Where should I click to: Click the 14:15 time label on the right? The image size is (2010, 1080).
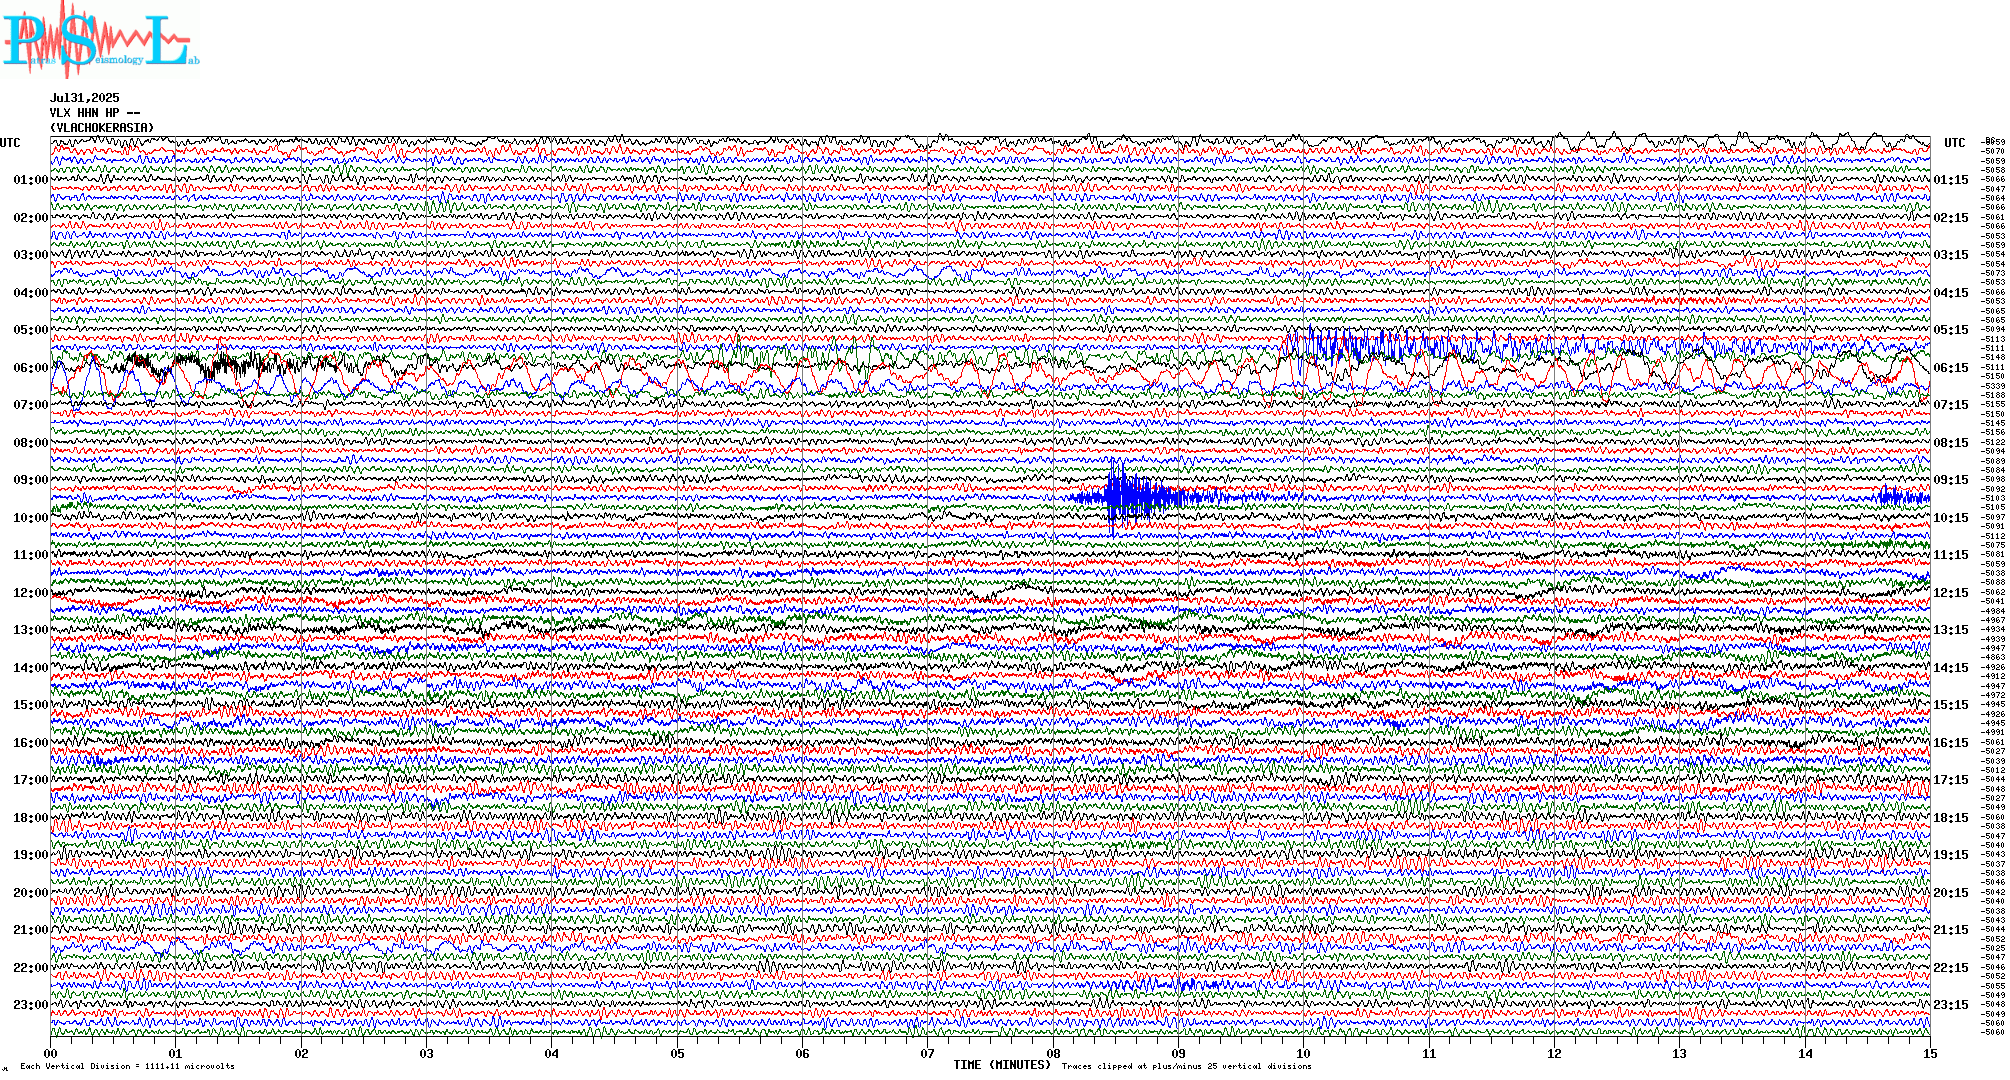[x=1951, y=668]
